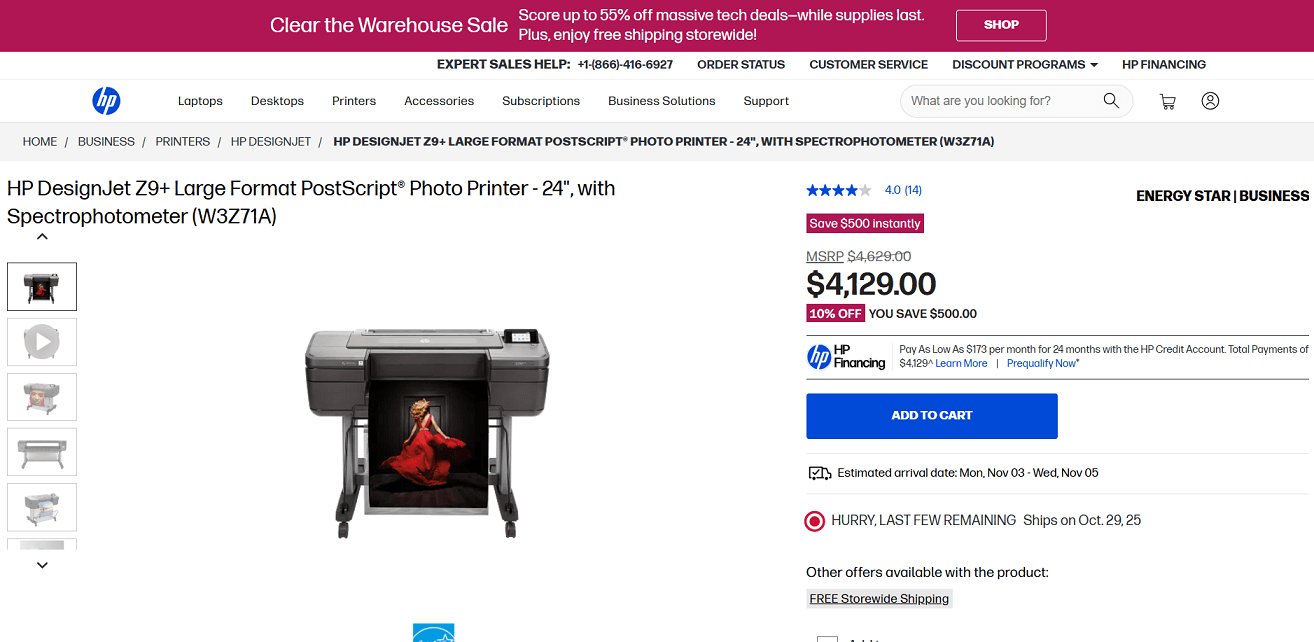
Task: Open the Printers menu
Action: (x=354, y=101)
